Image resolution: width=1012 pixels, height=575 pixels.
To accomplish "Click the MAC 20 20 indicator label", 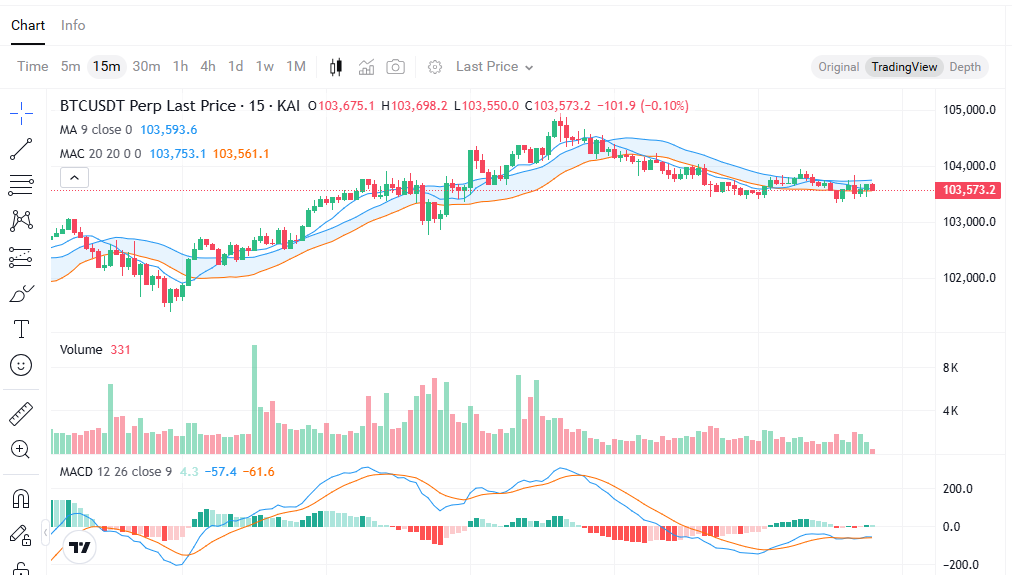I will 100,154.
